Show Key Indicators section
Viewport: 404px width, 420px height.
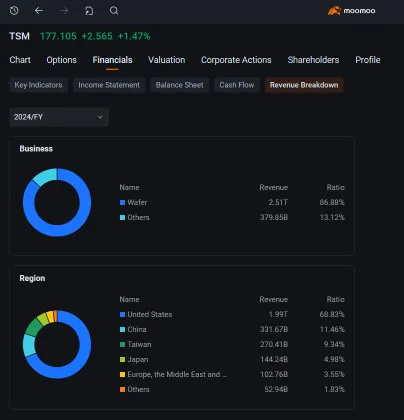38,85
